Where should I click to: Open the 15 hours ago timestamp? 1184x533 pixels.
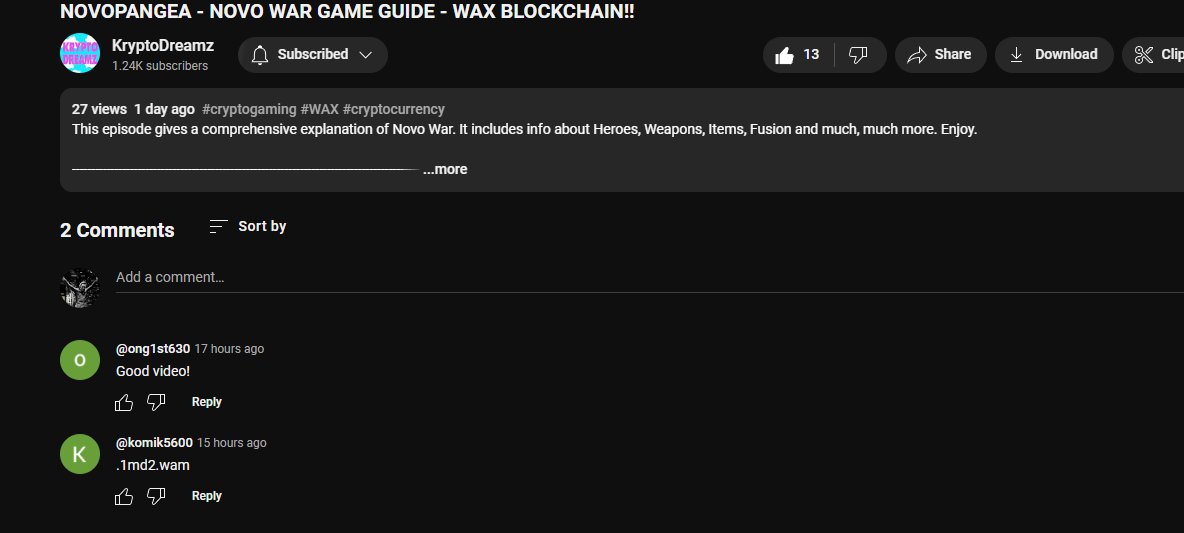click(232, 443)
